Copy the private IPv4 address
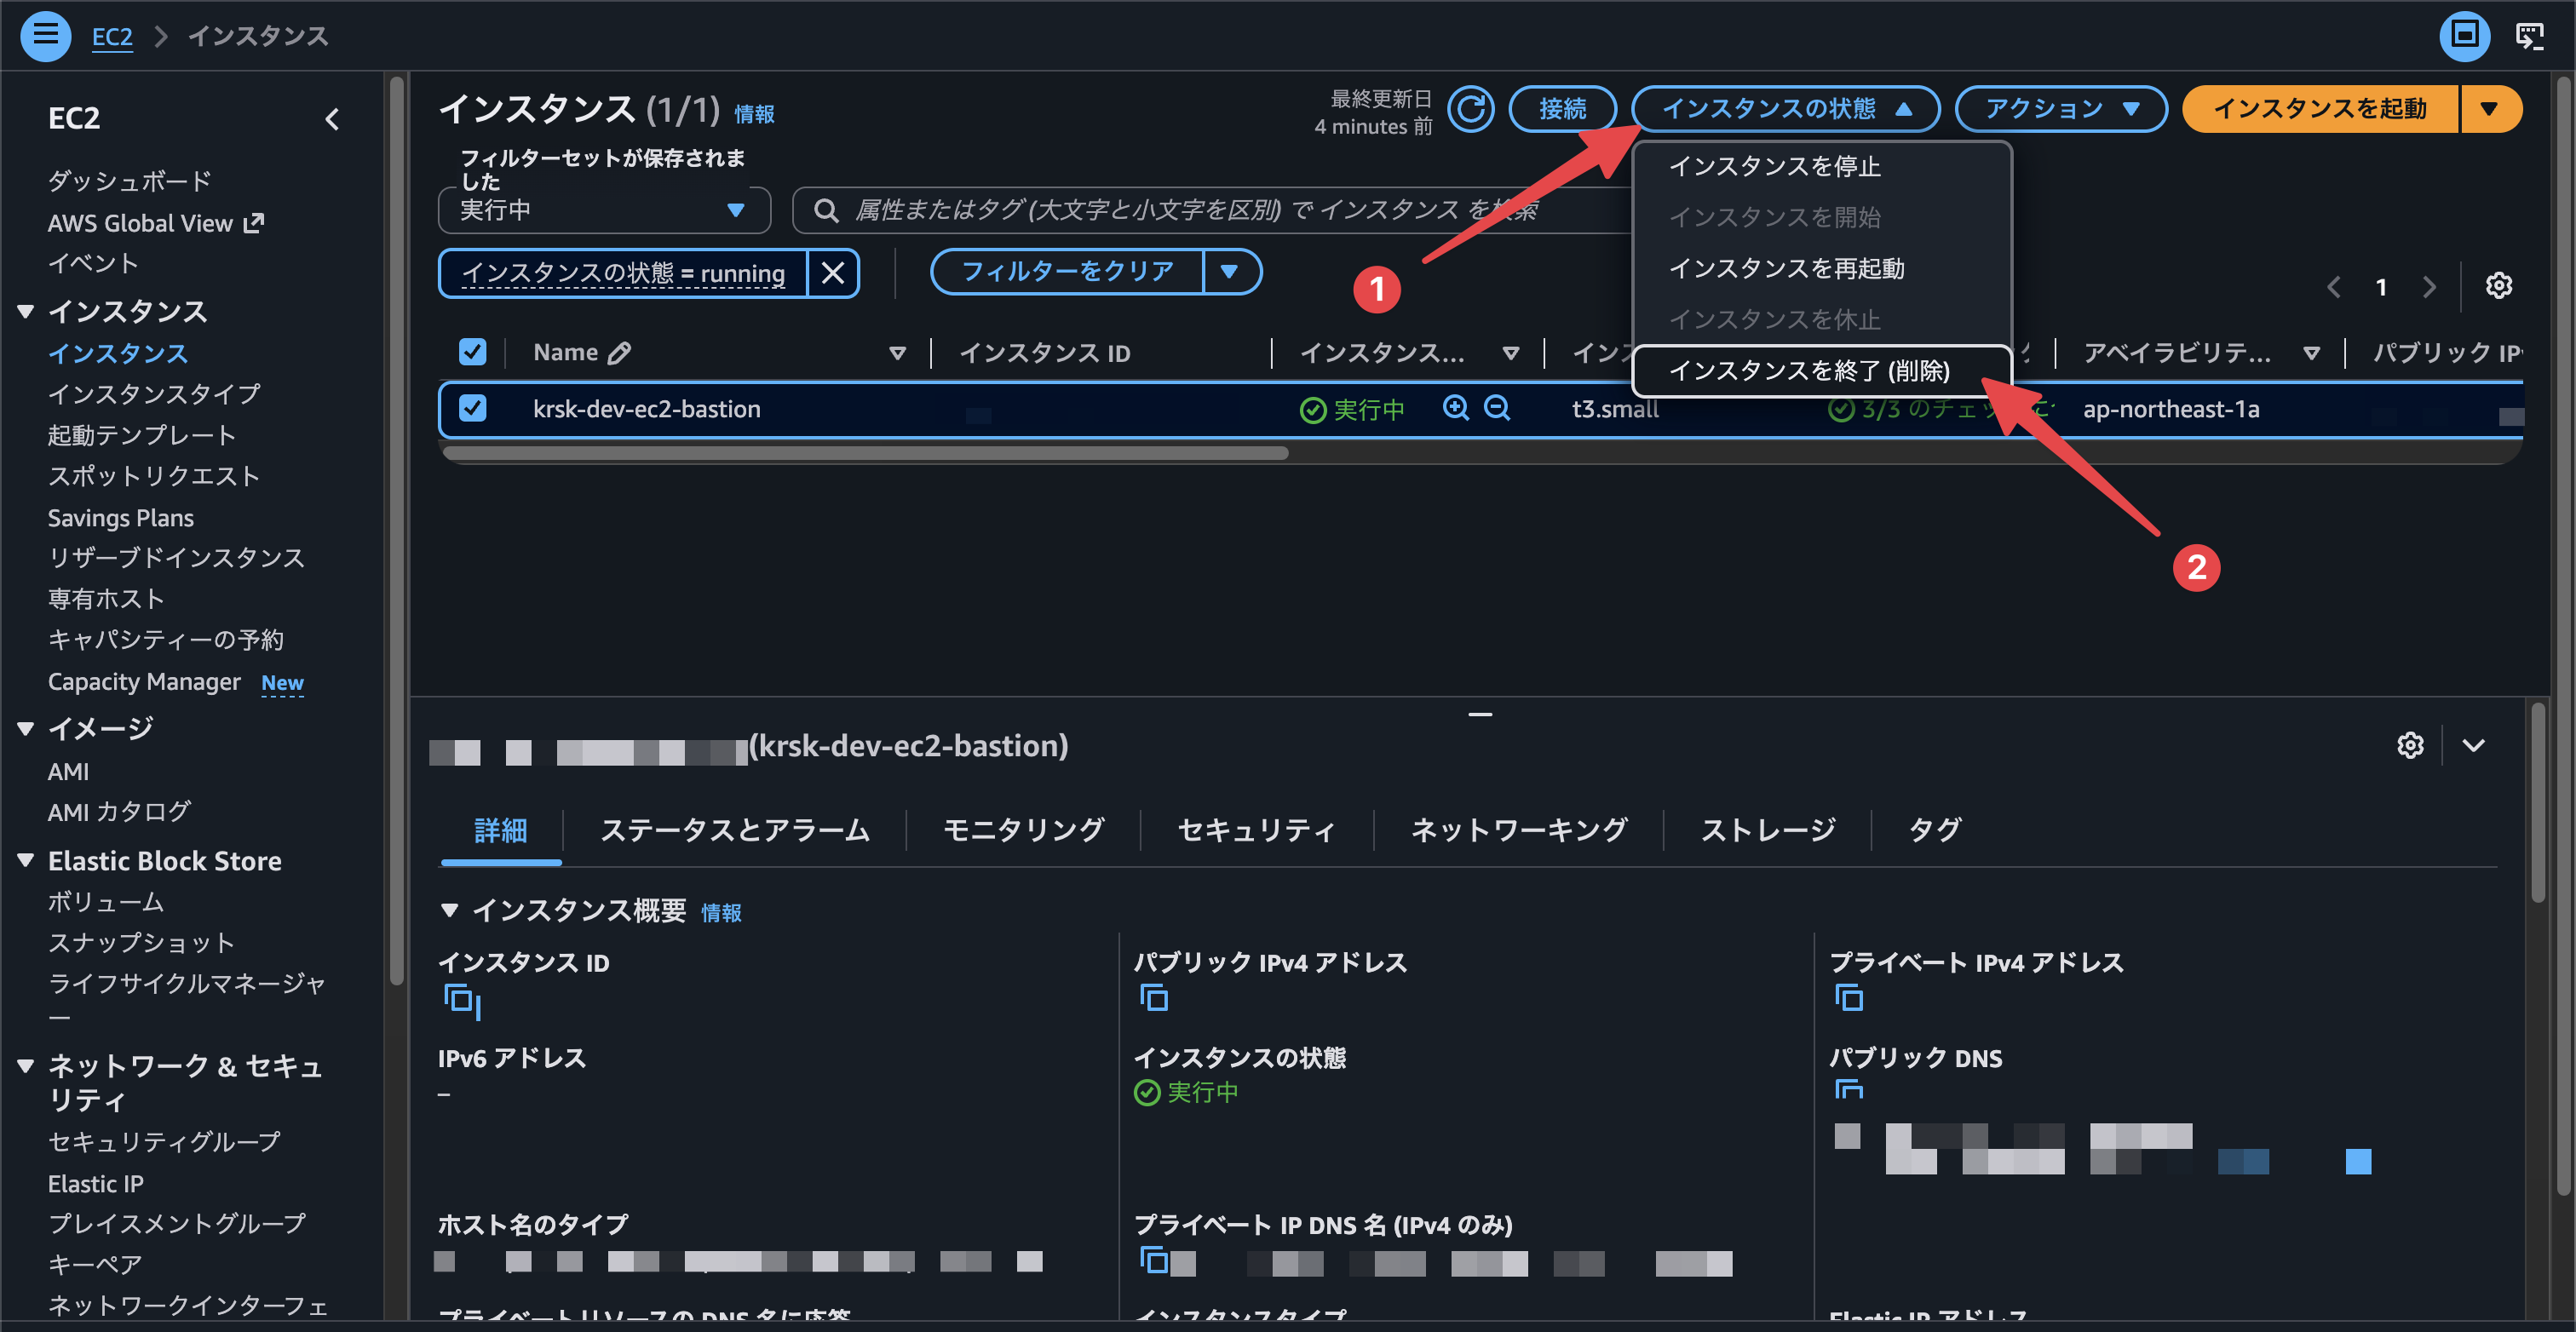This screenshot has width=2576, height=1332. [x=1849, y=997]
